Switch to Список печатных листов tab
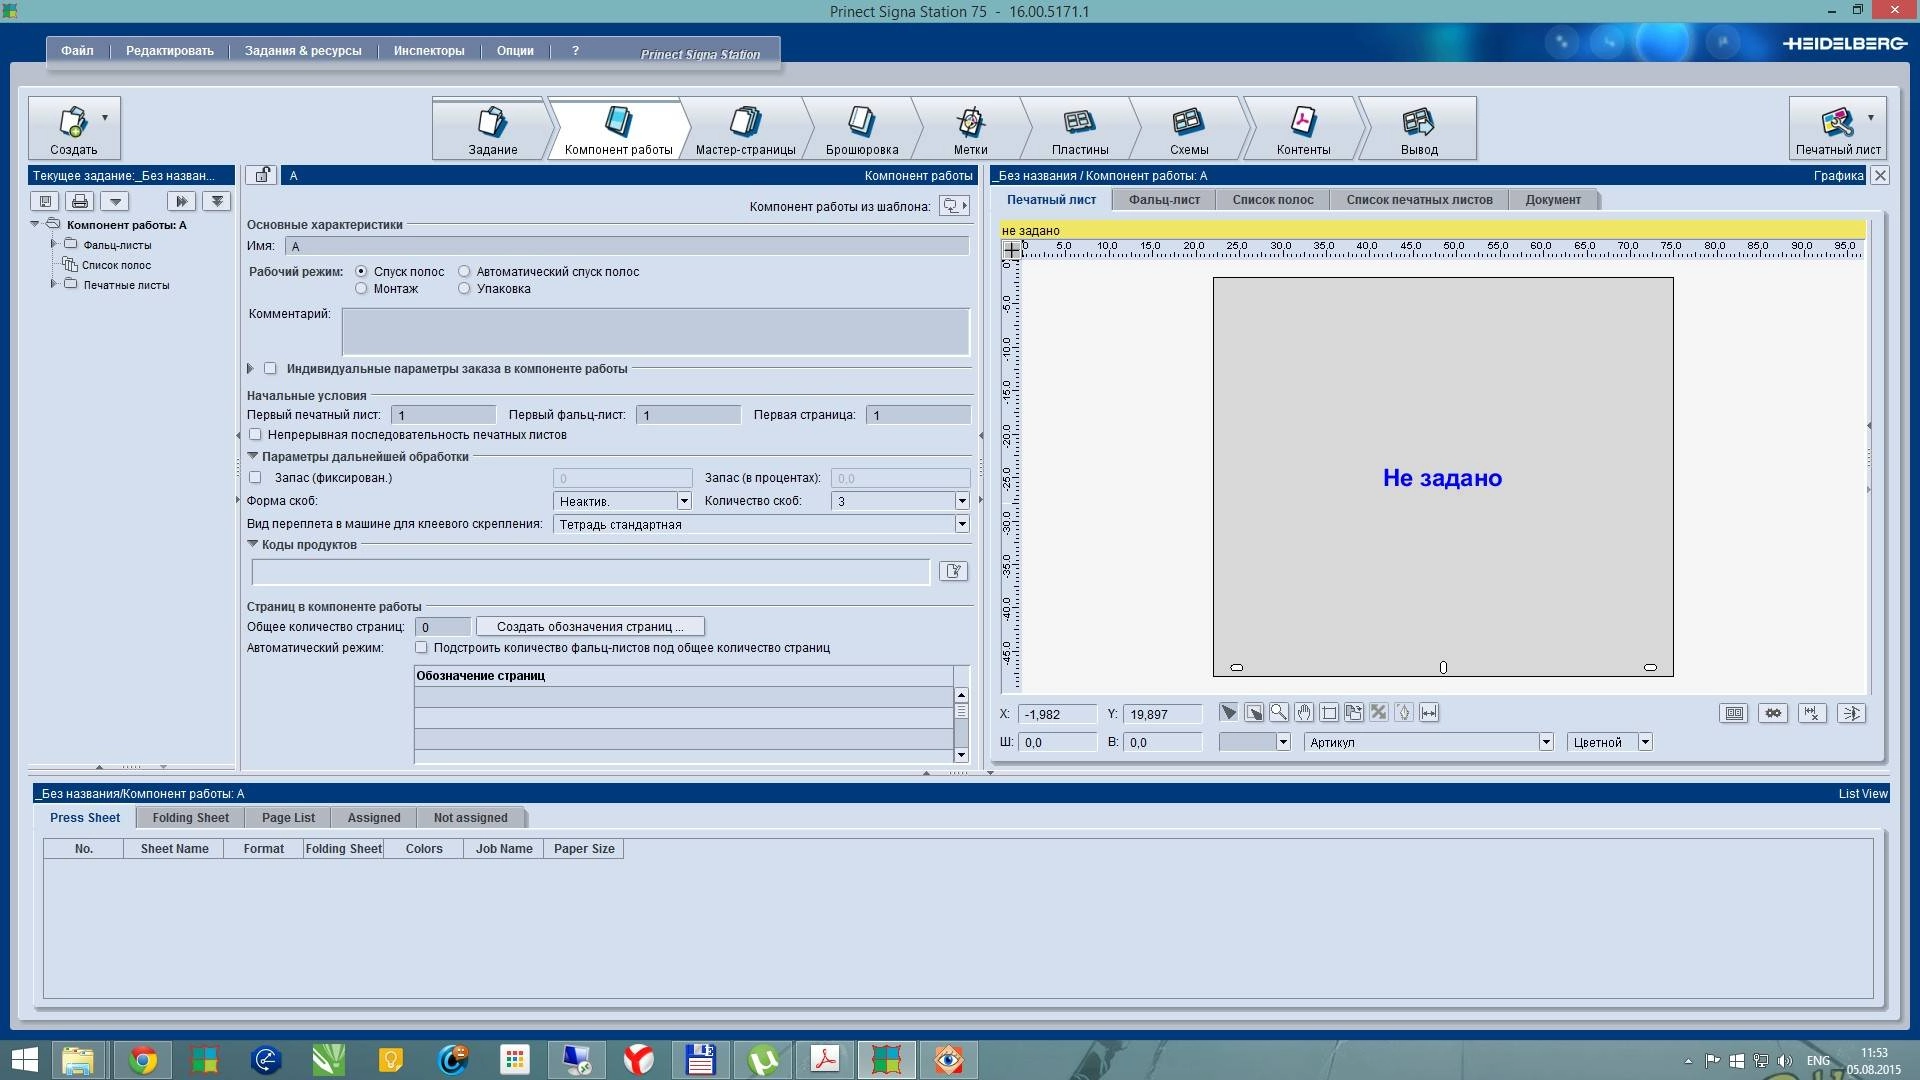Screen dimensions: 1920x1080 1419,200
